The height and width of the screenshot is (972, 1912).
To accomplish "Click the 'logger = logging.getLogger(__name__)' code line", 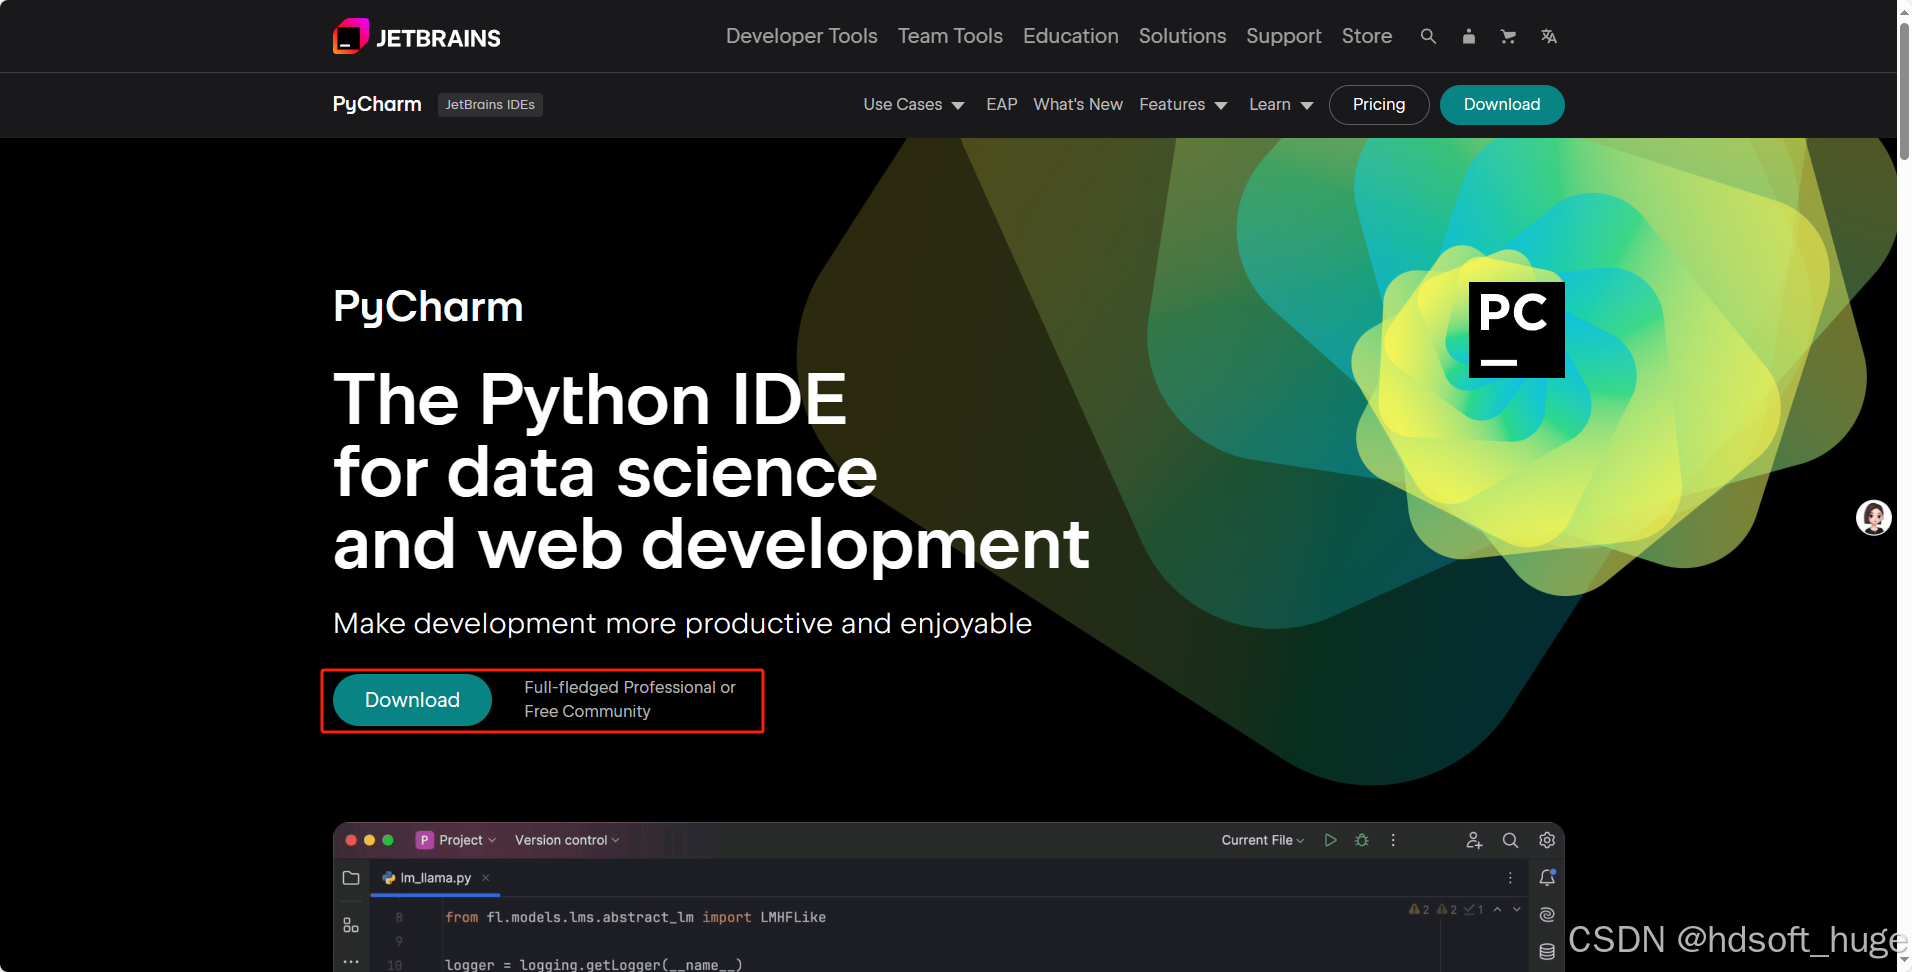I will click(x=593, y=964).
